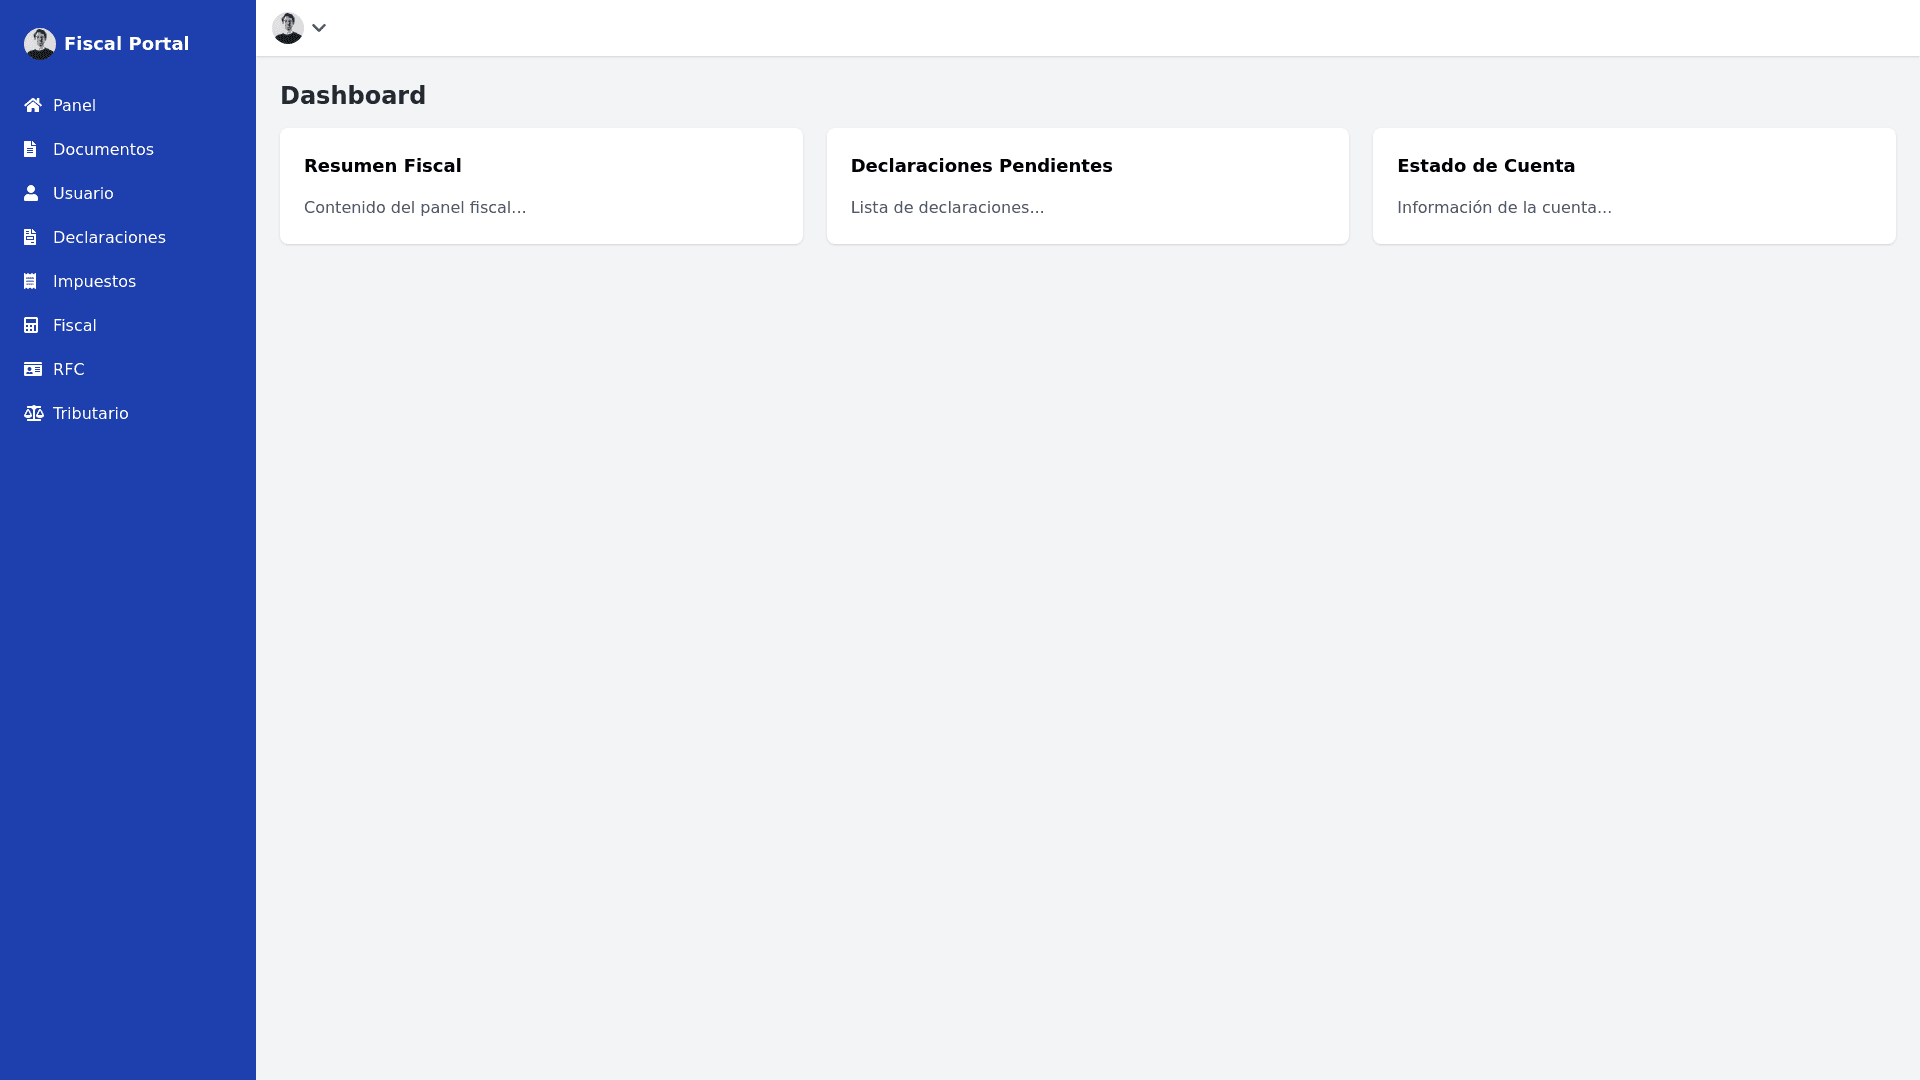Open the user account dropdown chevron
This screenshot has width=1920, height=1080.
click(x=319, y=28)
